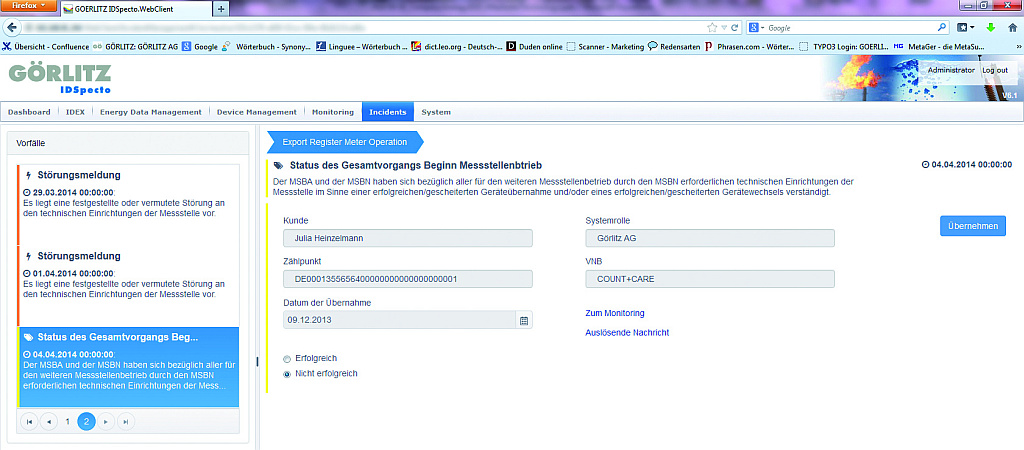Open the Auslösende Nachricht link

pyautogui.click(x=626, y=332)
